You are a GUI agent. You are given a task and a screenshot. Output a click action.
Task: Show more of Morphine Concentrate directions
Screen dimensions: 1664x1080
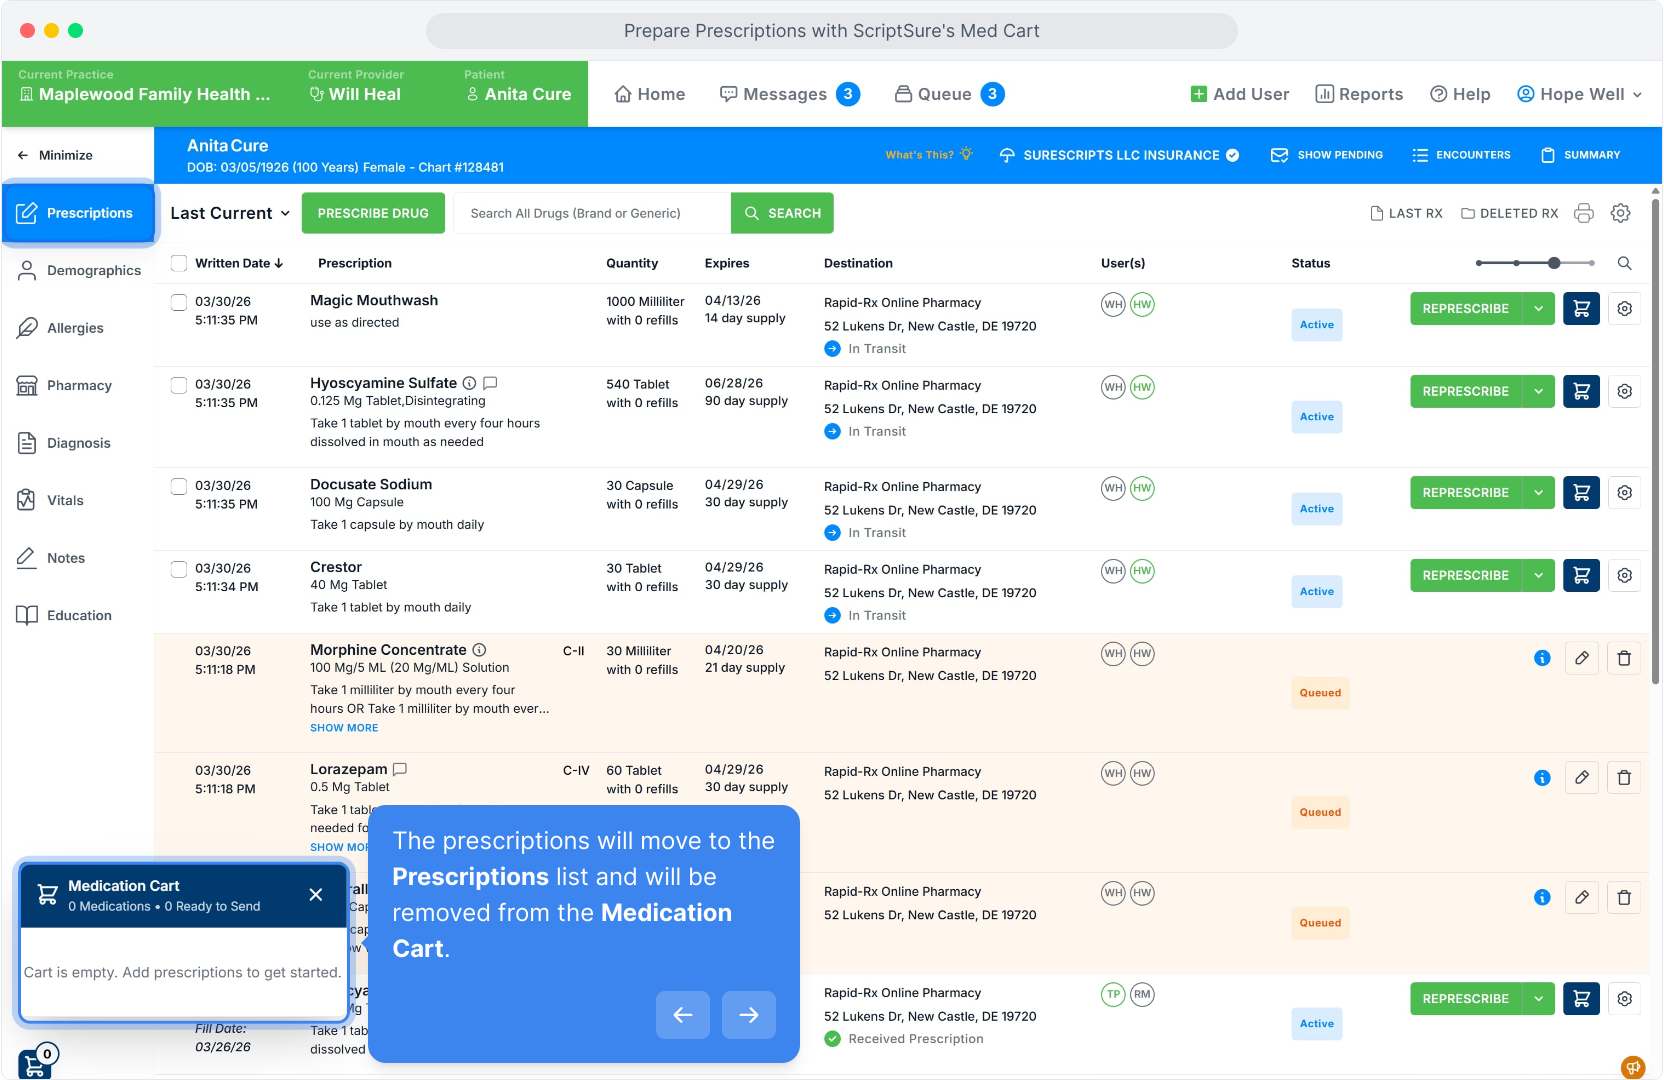click(344, 728)
